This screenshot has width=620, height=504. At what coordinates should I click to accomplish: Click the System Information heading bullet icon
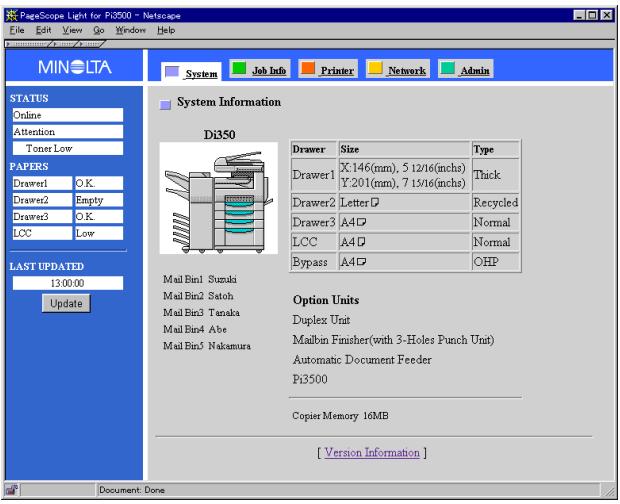point(165,105)
